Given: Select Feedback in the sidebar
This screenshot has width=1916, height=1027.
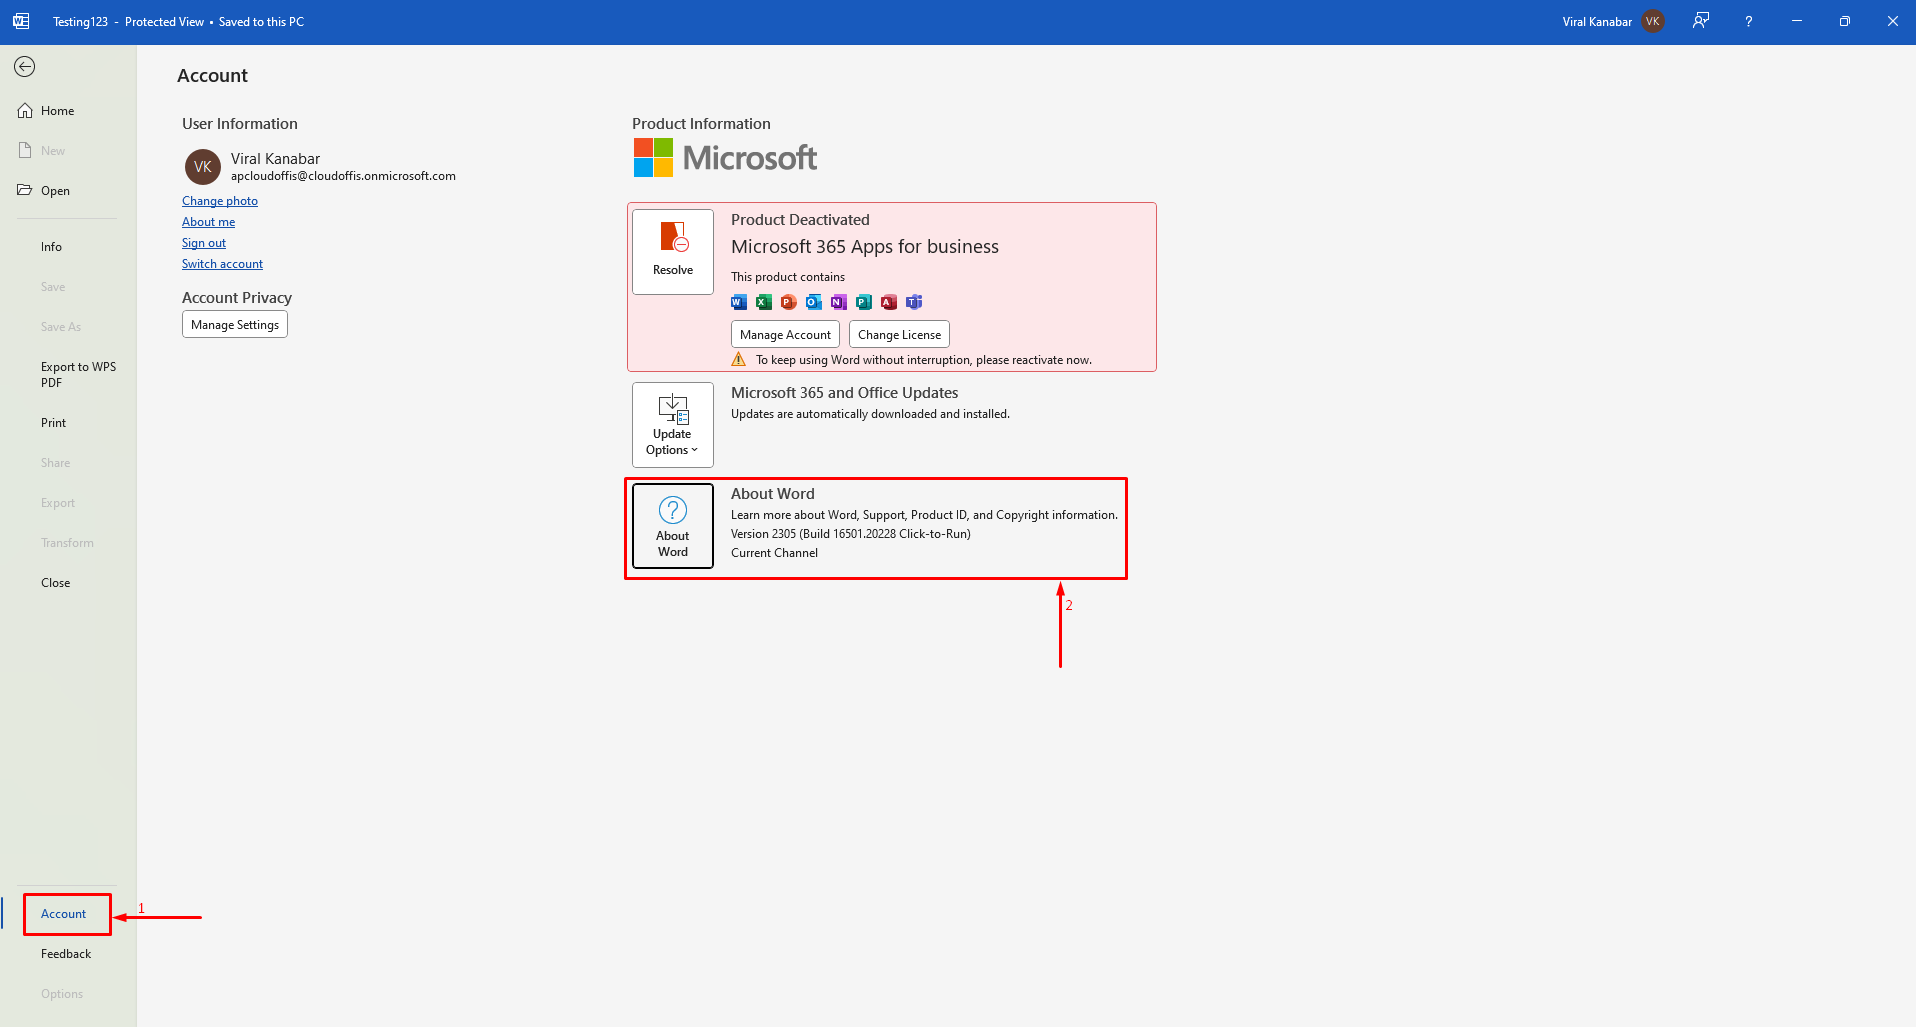Looking at the screenshot, I should 66,954.
